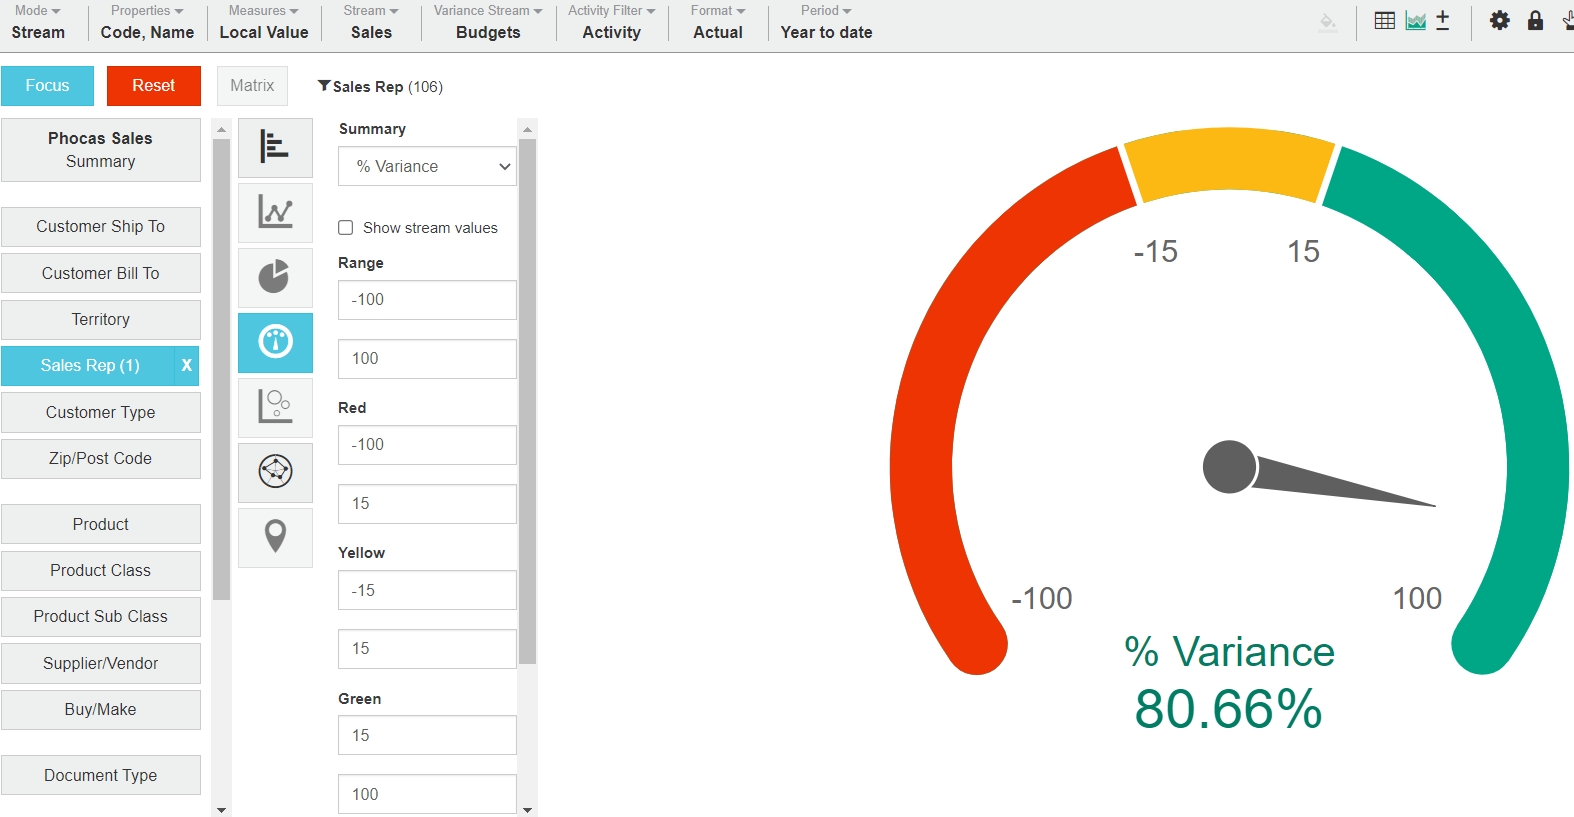Click the grid table view icon
The height and width of the screenshot is (817, 1574).
(1384, 21)
